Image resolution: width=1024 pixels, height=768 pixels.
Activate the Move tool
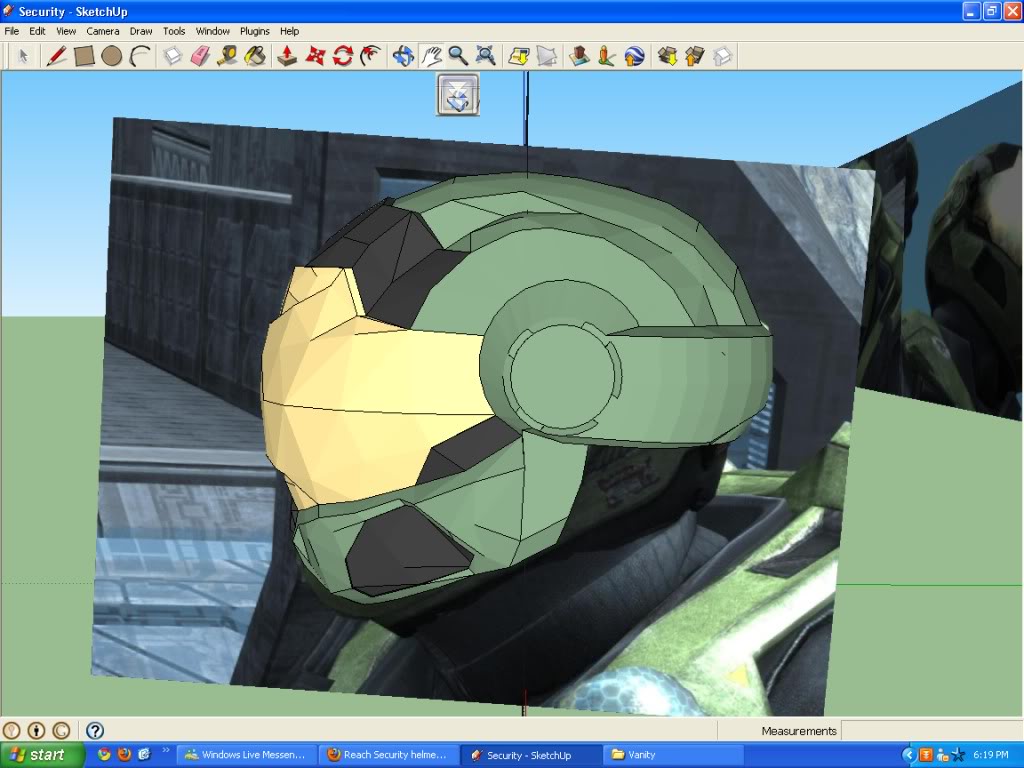315,56
